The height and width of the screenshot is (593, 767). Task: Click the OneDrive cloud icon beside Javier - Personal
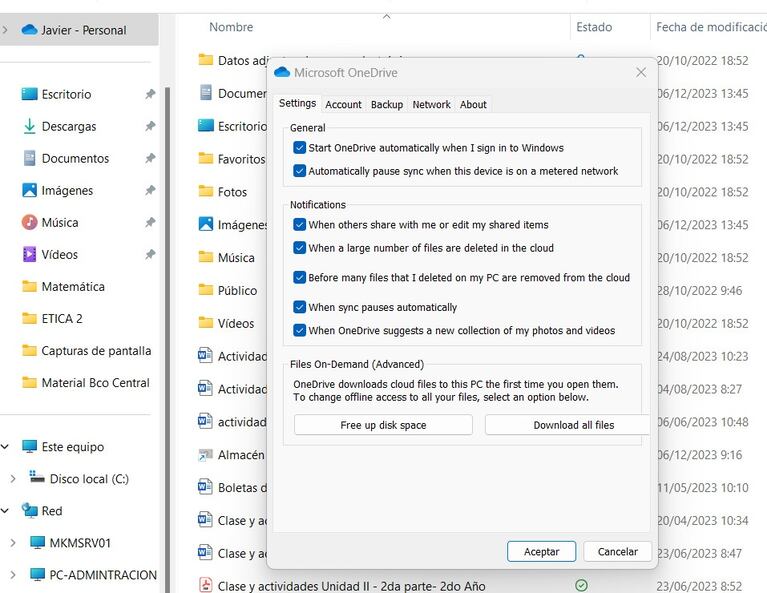(x=29, y=30)
